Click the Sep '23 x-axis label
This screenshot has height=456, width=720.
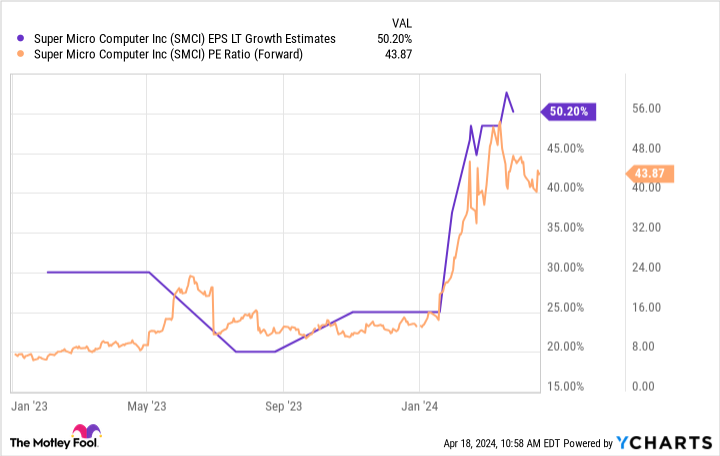click(x=283, y=406)
